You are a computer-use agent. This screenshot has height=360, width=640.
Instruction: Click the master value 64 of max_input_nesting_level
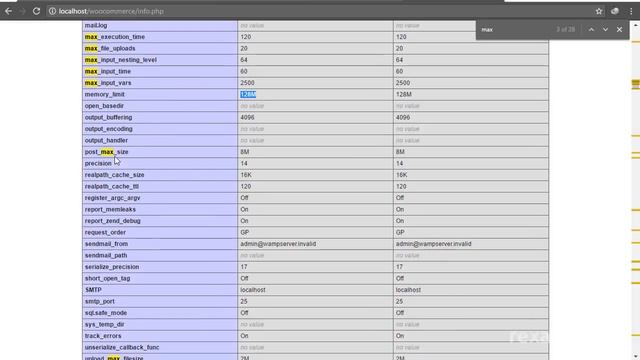399,60
